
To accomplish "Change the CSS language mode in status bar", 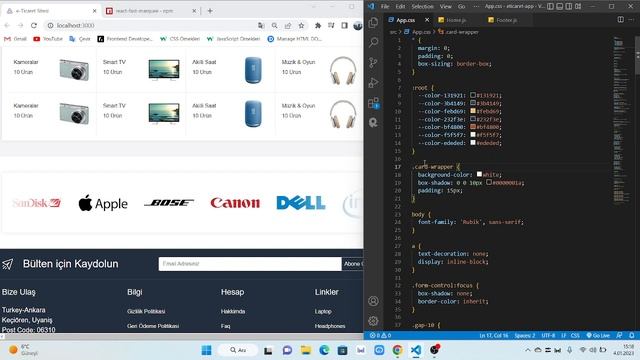I will [575, 336].
